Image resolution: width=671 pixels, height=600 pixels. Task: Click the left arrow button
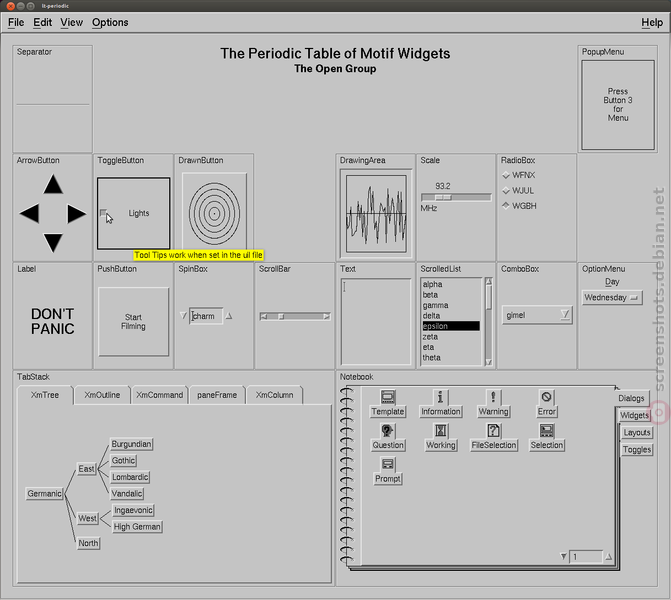(29, 213)
